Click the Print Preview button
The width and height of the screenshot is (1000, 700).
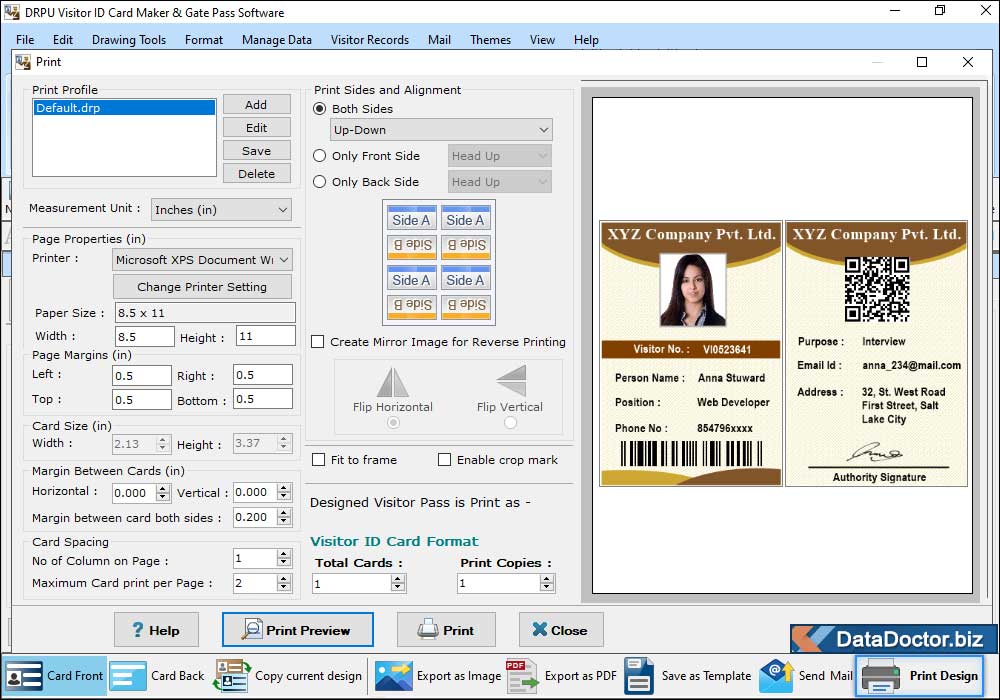pos(298,630)
